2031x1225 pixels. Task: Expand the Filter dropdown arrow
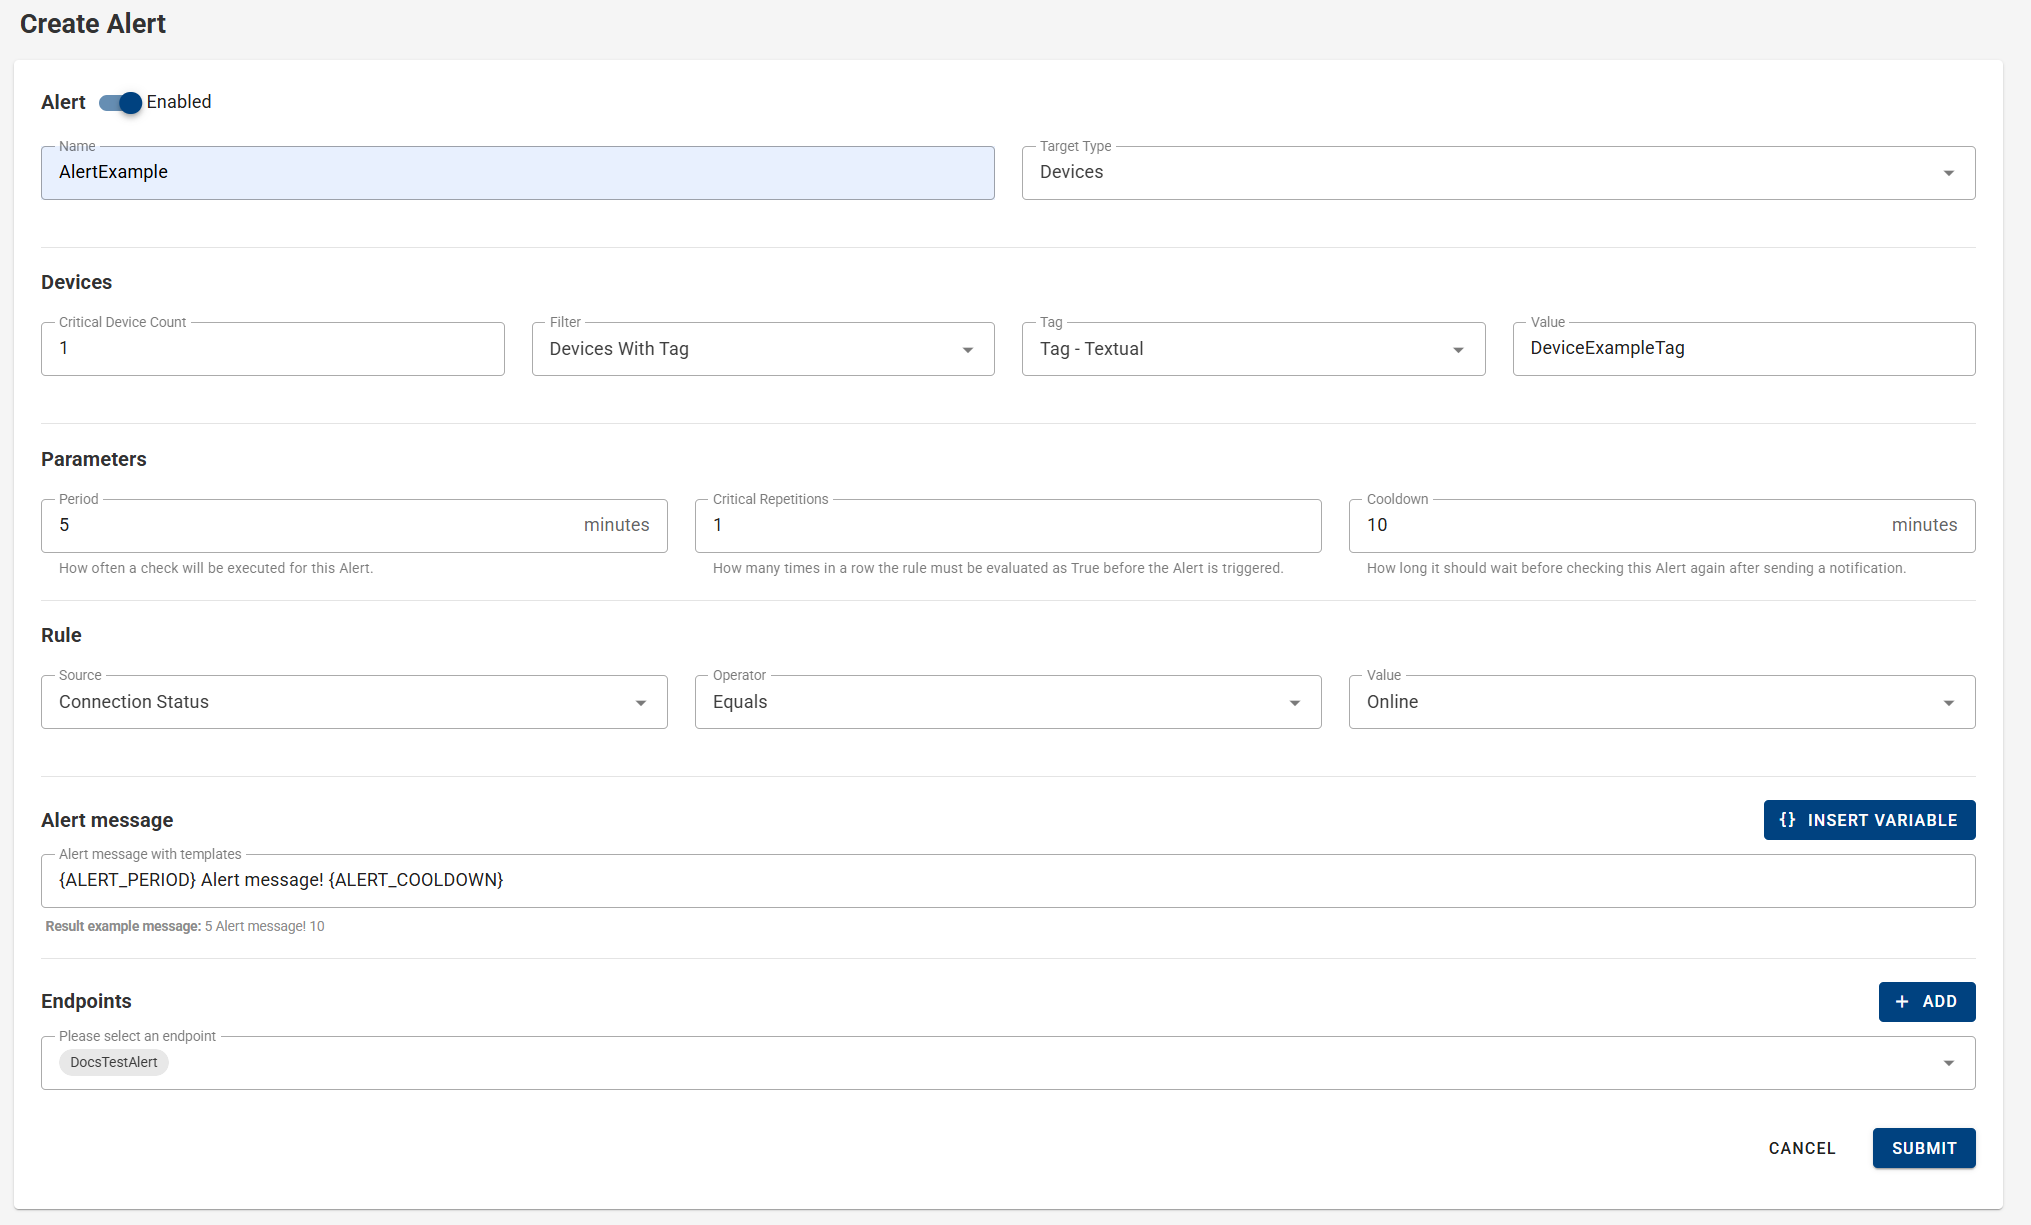(967, 350)
